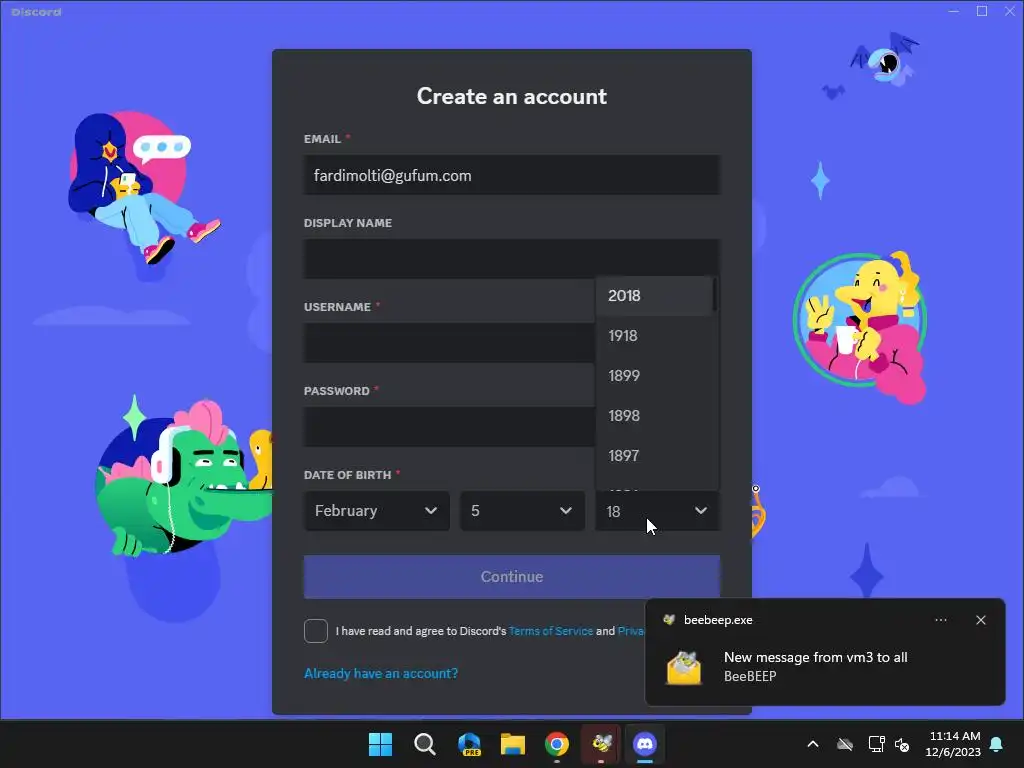Close the Discord window

(x=1010, y=11)
